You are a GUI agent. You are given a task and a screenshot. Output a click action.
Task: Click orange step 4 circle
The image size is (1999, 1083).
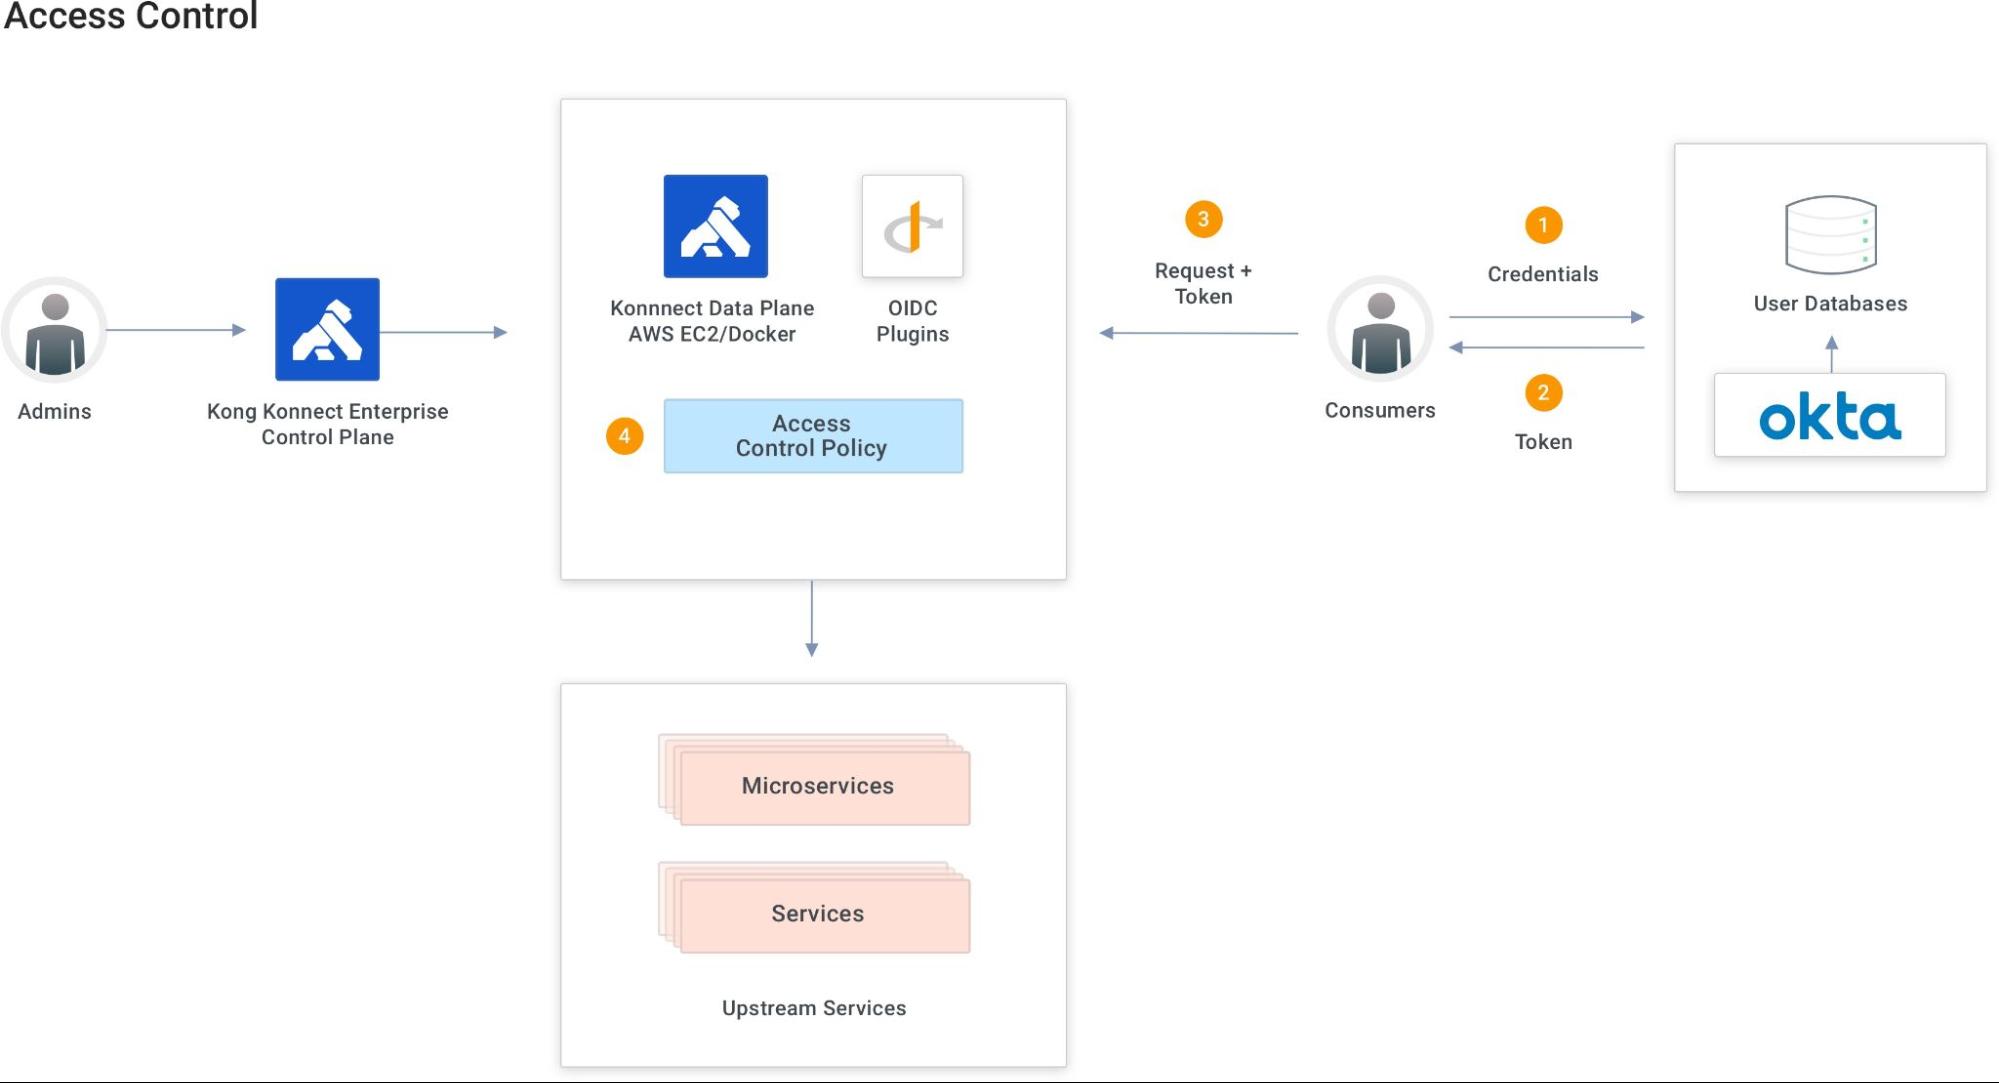tap(624, 436)
